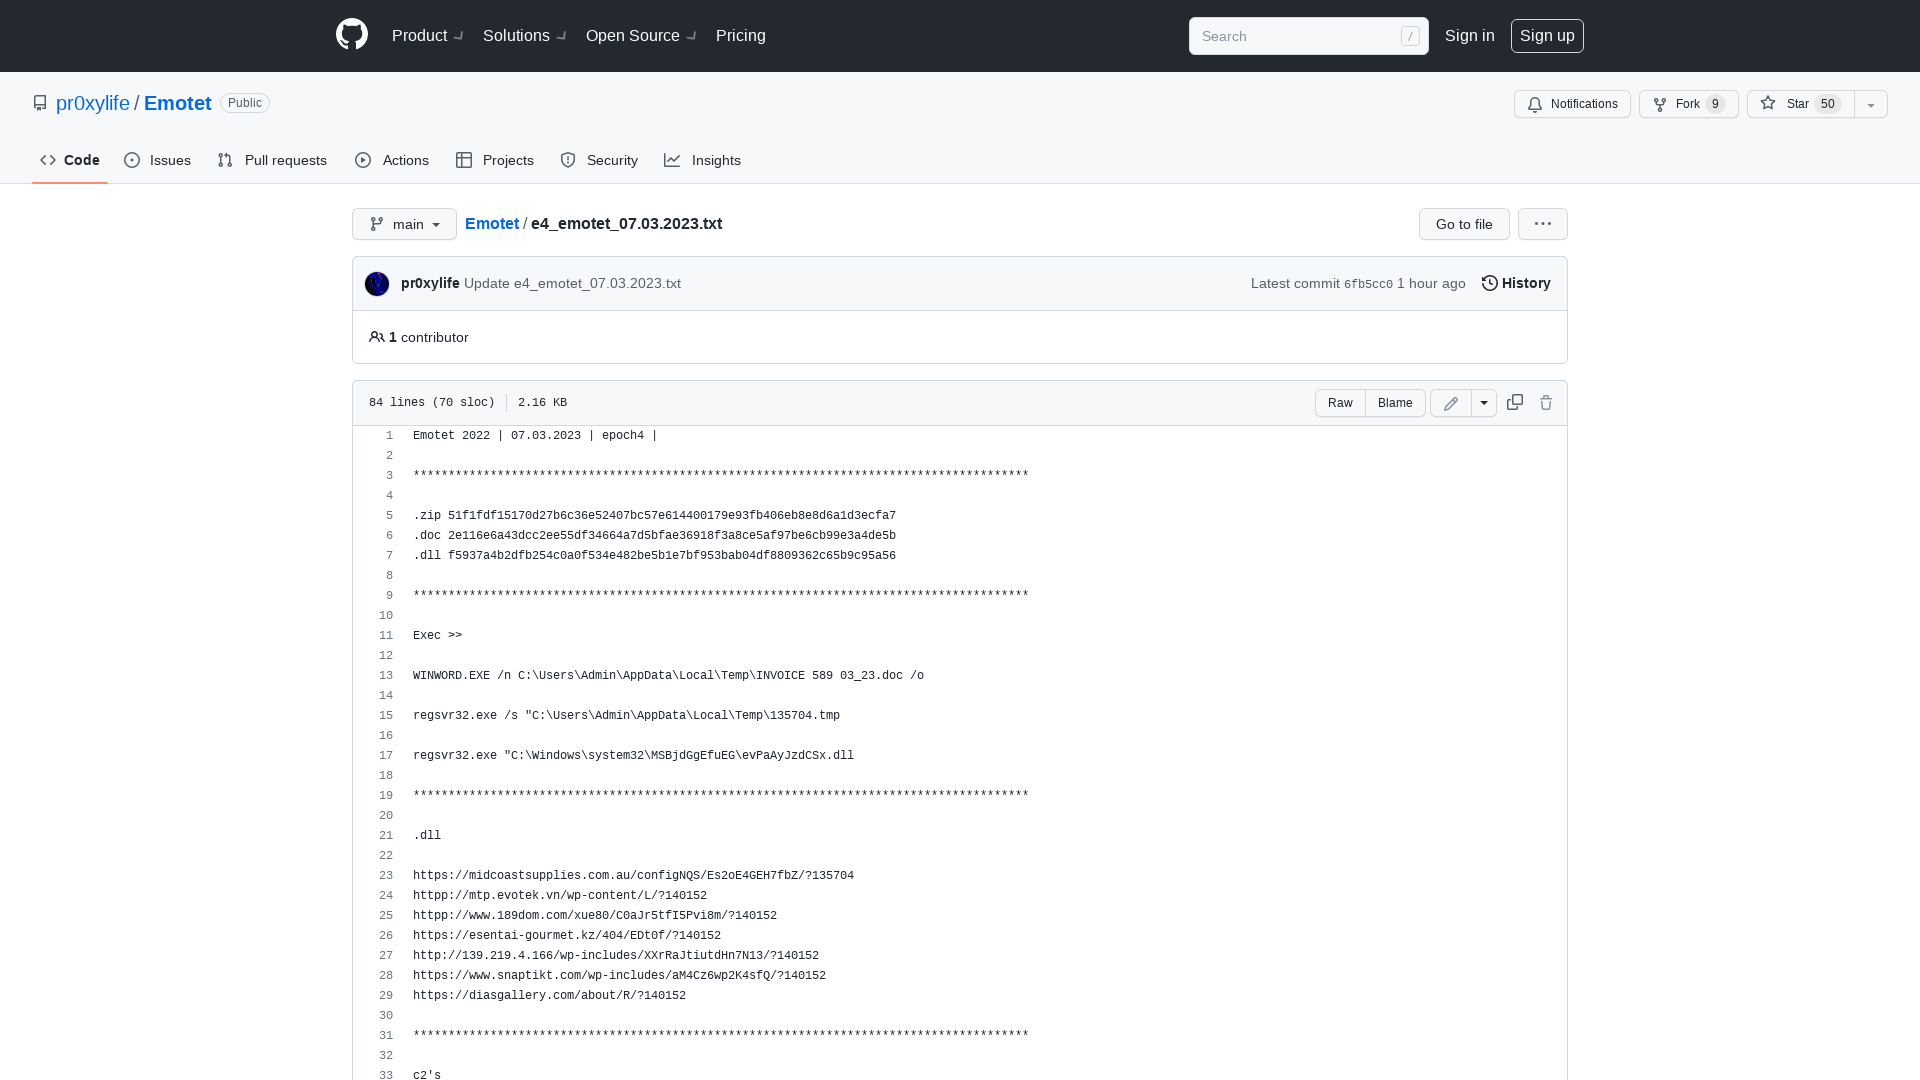This screenshot has width=1920, height=1080.
Task: Open pr0xylife commit author link
Action: pyautogui.click(x=430, y=283)
